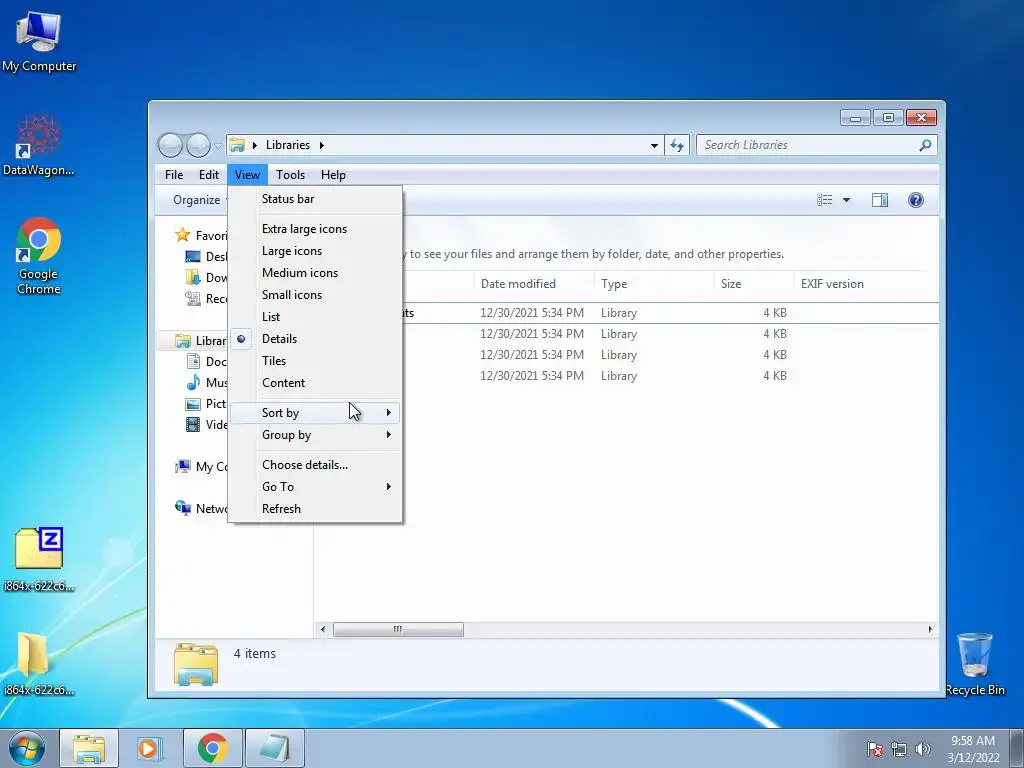Screen dimensions: 1024x768
Task: Open Chrome from the taskbar
Action: point(212,748)
